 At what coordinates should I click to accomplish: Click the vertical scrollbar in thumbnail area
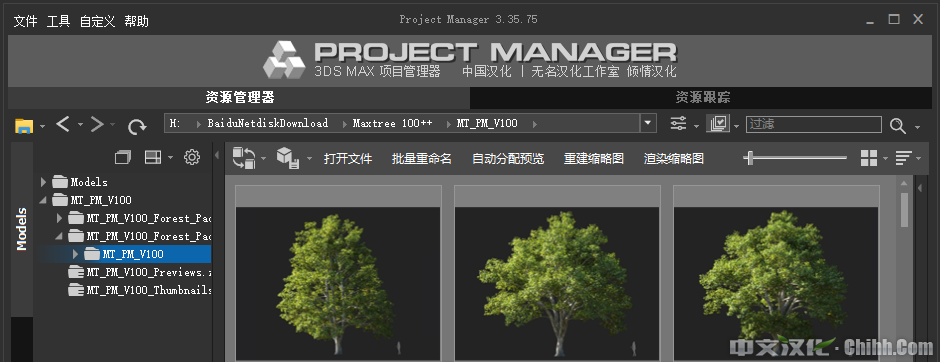905,210
